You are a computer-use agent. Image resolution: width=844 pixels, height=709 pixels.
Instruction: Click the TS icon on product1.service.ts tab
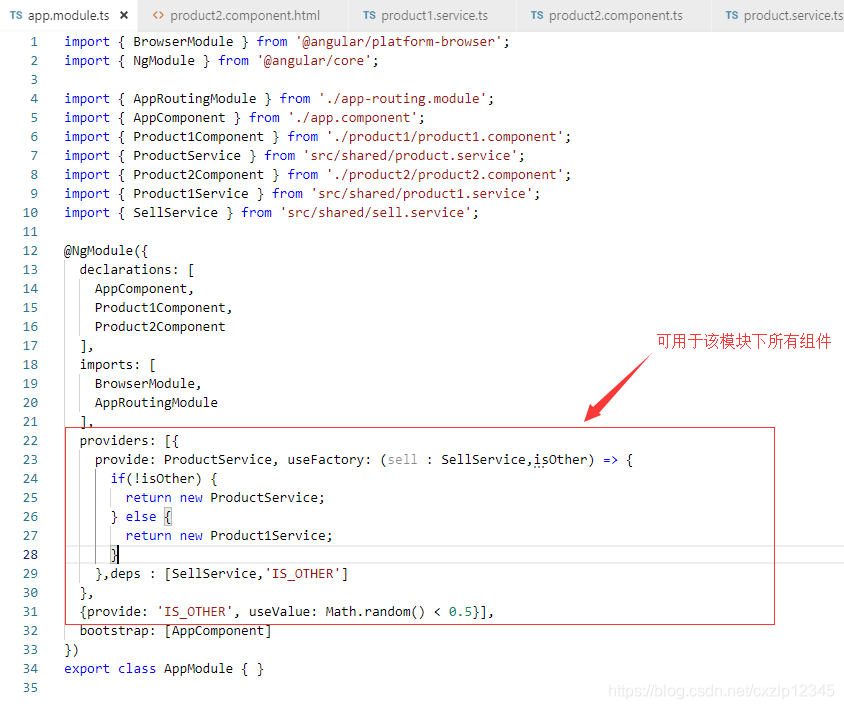tap(369, 15)
